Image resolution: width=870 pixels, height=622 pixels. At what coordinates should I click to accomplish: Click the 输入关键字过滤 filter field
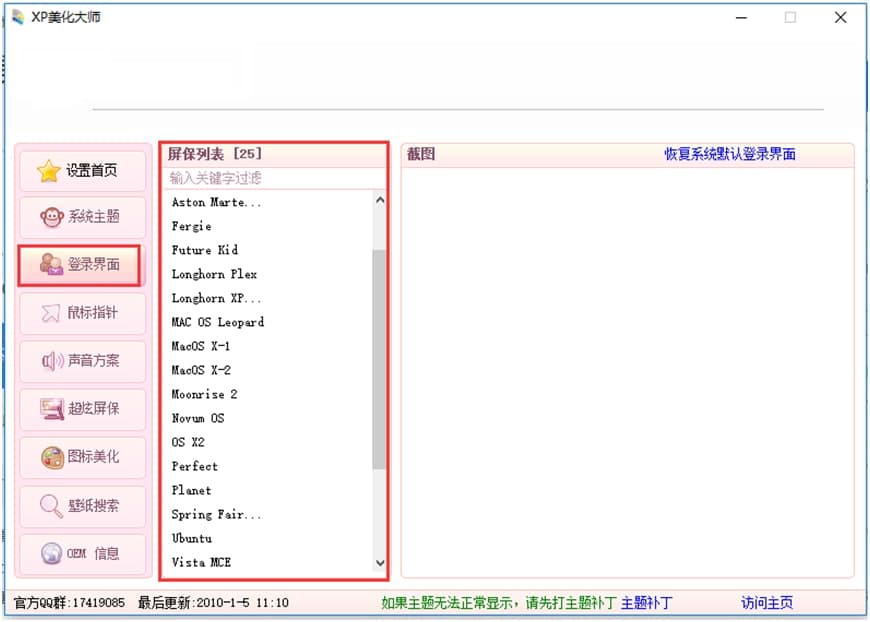point(274,178)
